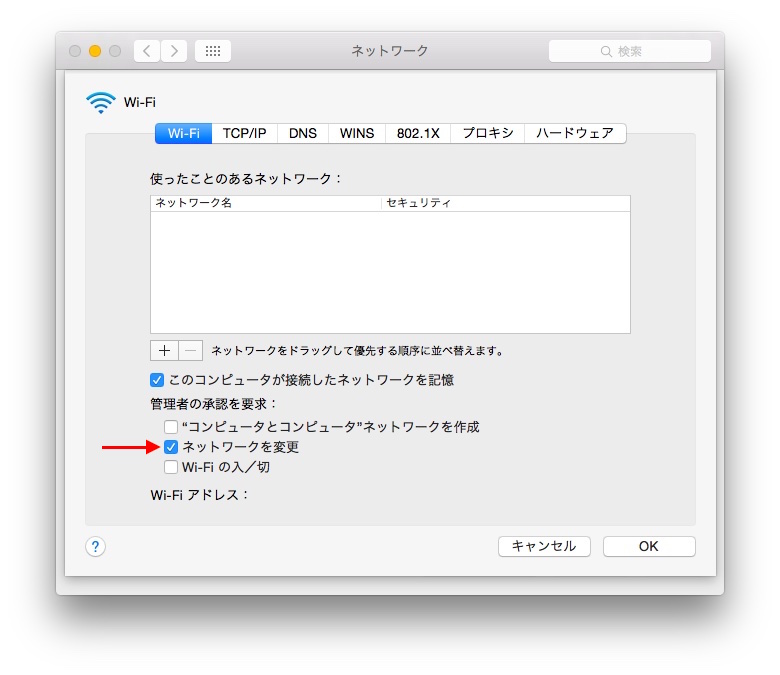Click the back navigation arrow
Viewport: 780px width, 675px height.
(x=147, y=51)
